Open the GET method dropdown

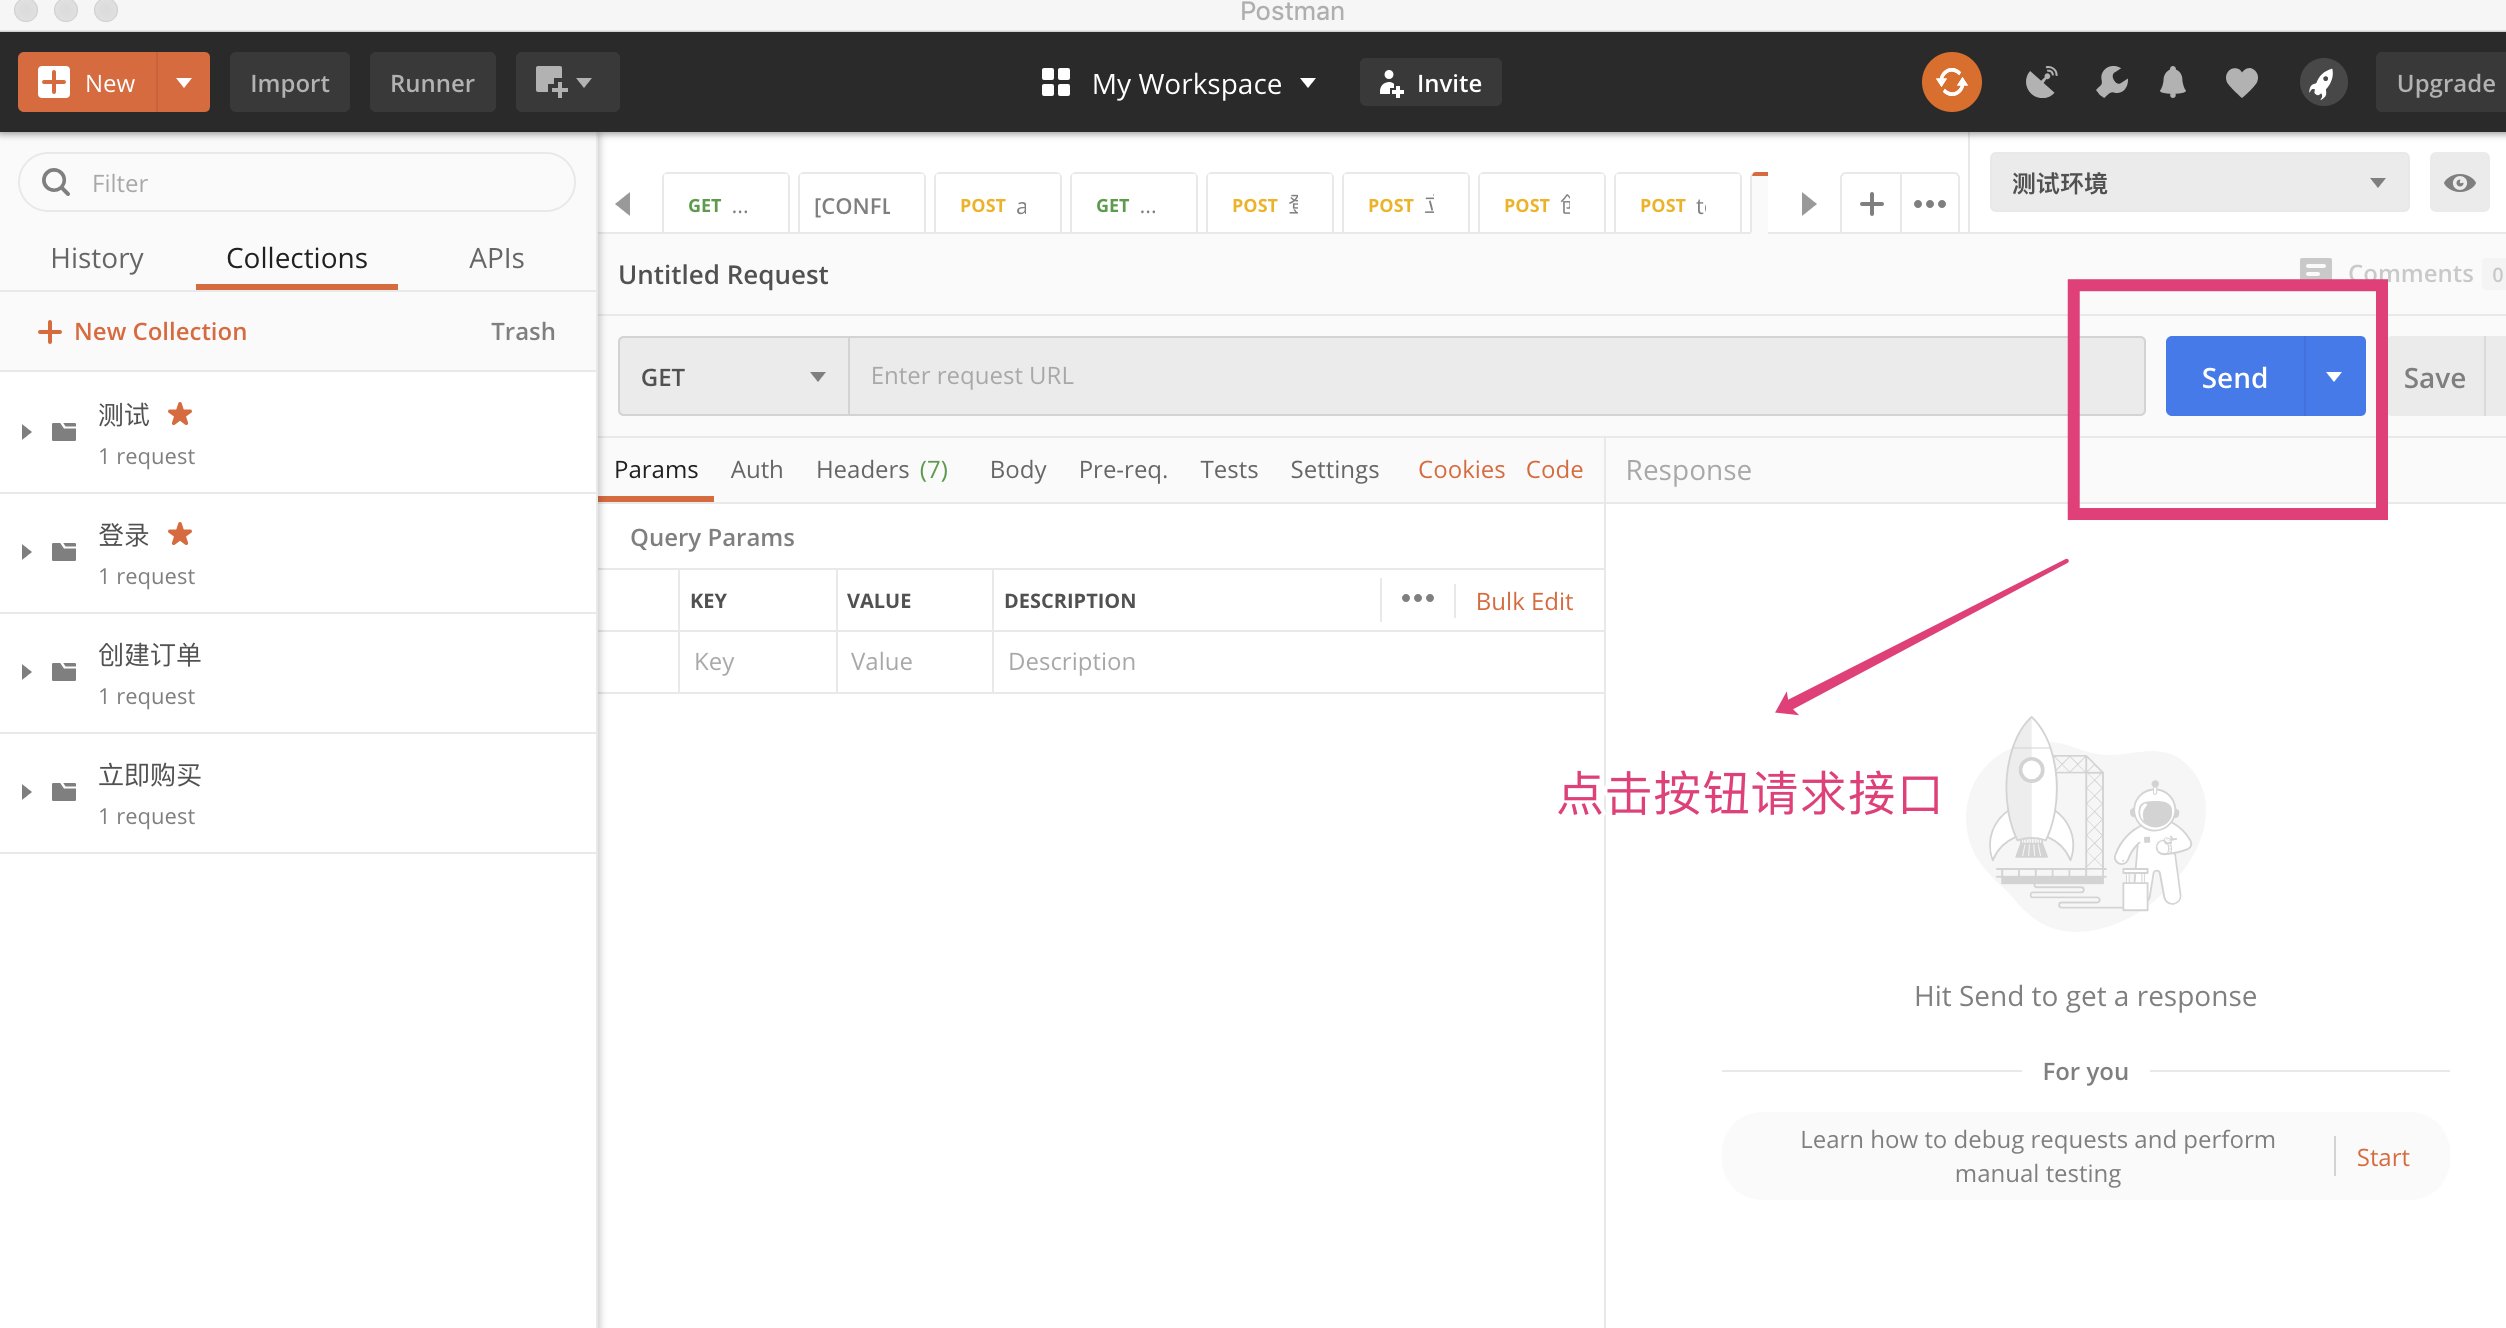733,377
